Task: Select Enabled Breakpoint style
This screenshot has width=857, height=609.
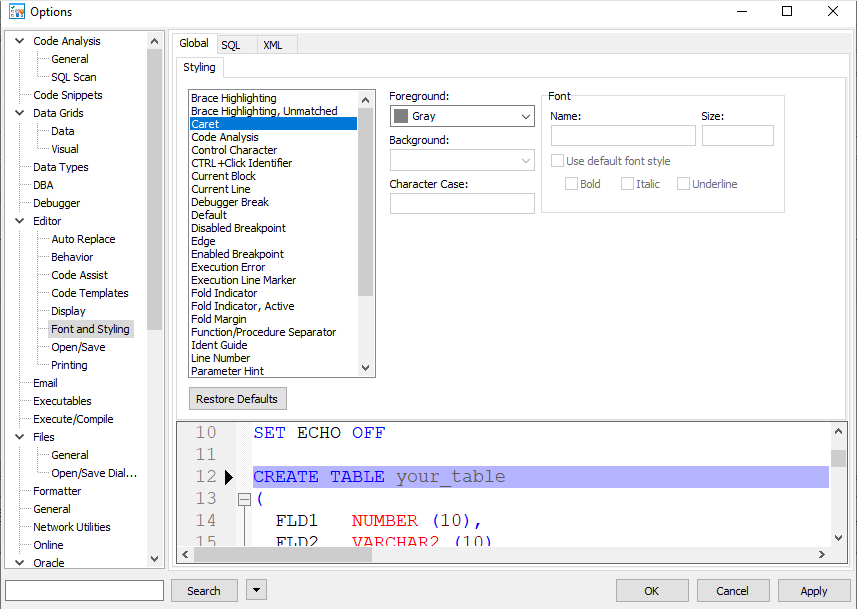Action: click(x=273, y=254)
